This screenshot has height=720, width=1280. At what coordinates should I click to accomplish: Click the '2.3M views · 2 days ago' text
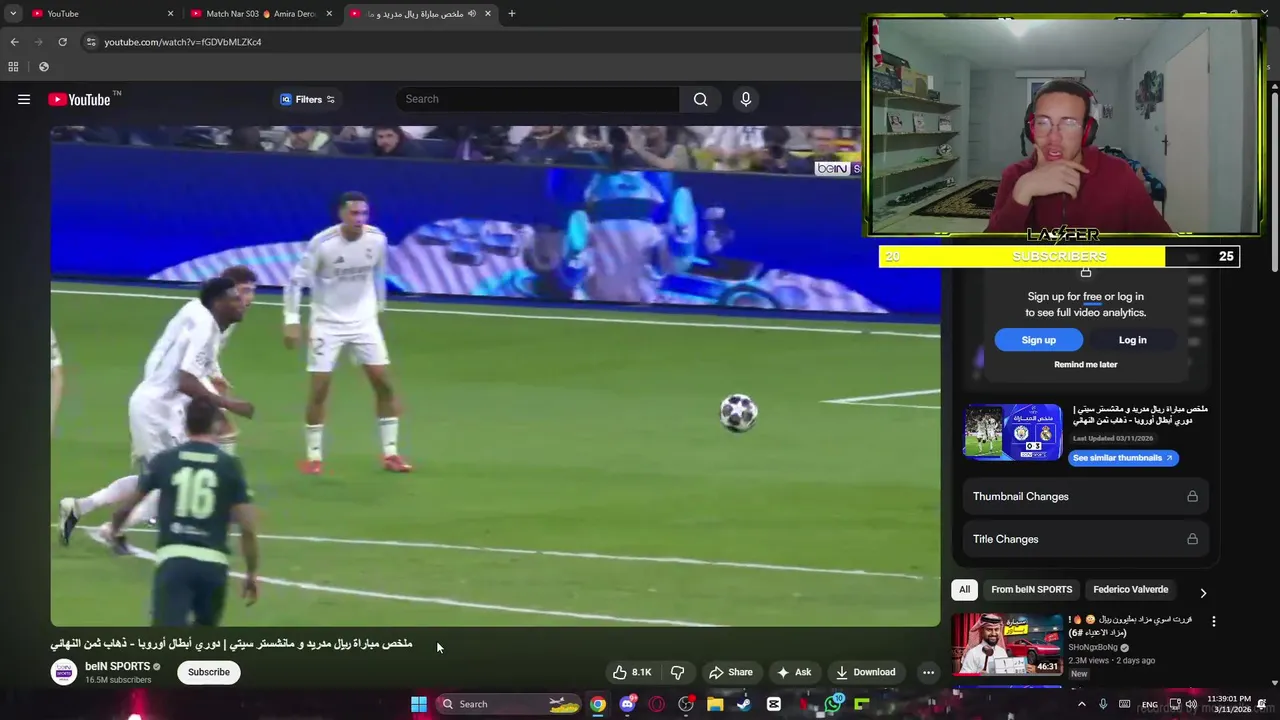[1111, 661]
